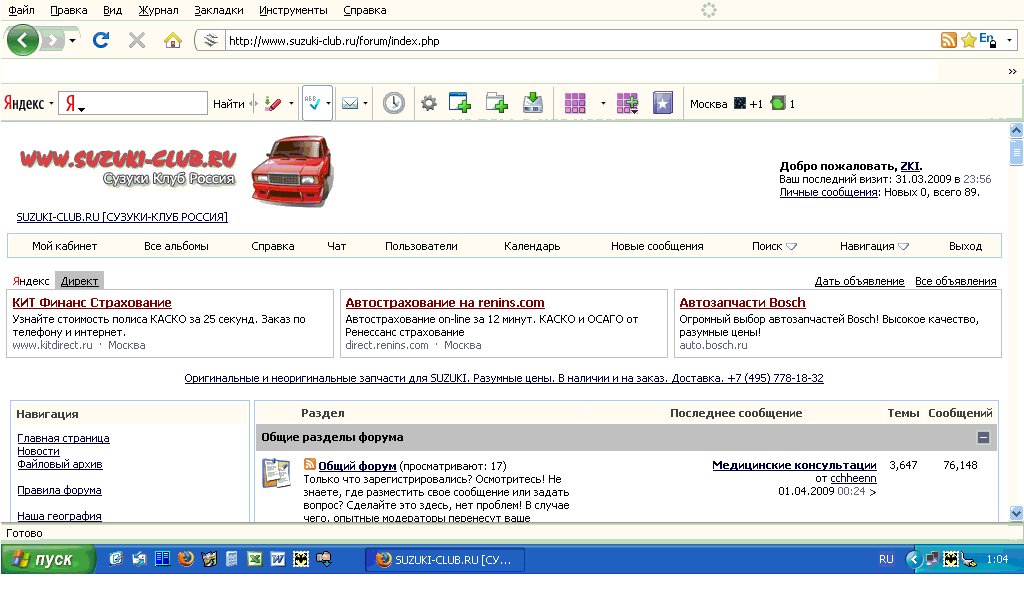Go to Мой кабинет

(x=65, y=246)
